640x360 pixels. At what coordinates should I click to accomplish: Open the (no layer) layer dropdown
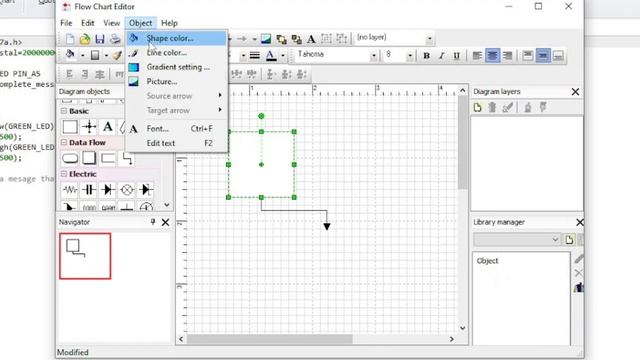[x=429, y=39]
